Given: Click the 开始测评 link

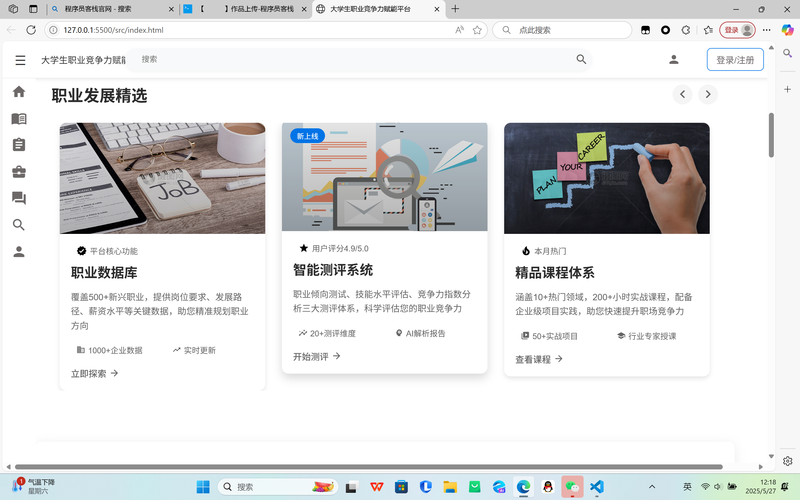Looking at the screenshot, I should pyautogui.click(x=316, y=357).
